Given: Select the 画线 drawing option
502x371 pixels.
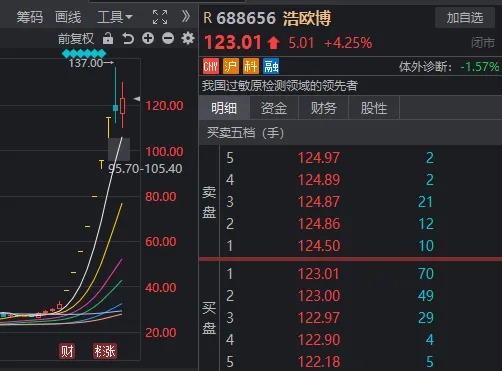Looking at the screenshot, I should click(68, 17).
